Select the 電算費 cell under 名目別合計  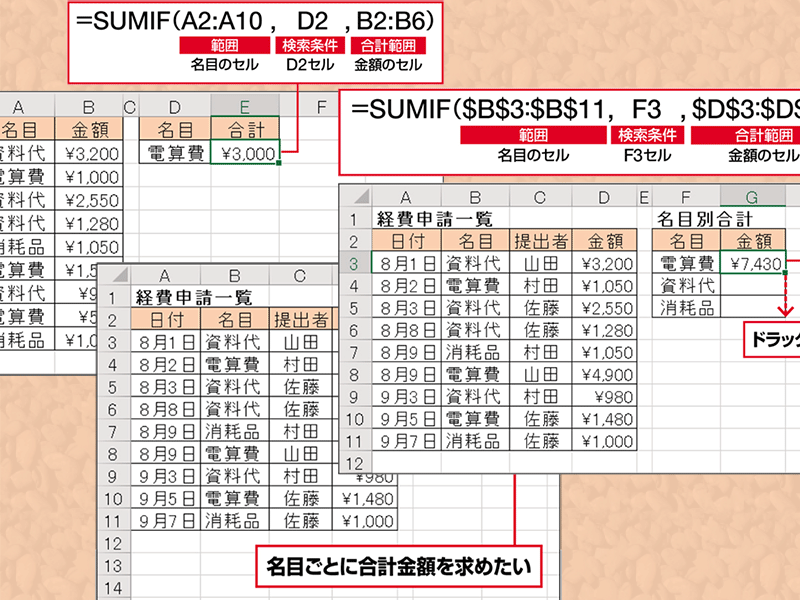(x=685, y=261)
